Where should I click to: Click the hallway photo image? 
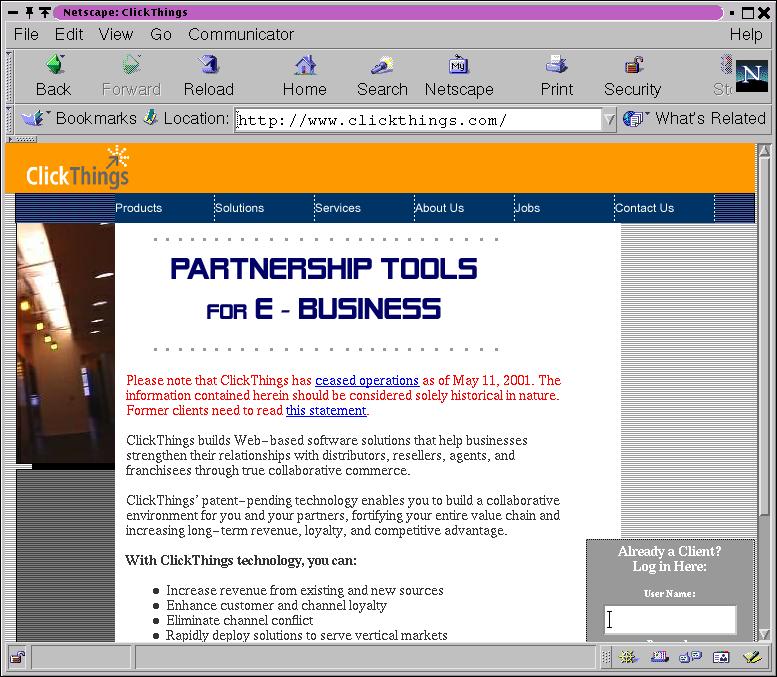pyautogui.click(x=65, y=343)
